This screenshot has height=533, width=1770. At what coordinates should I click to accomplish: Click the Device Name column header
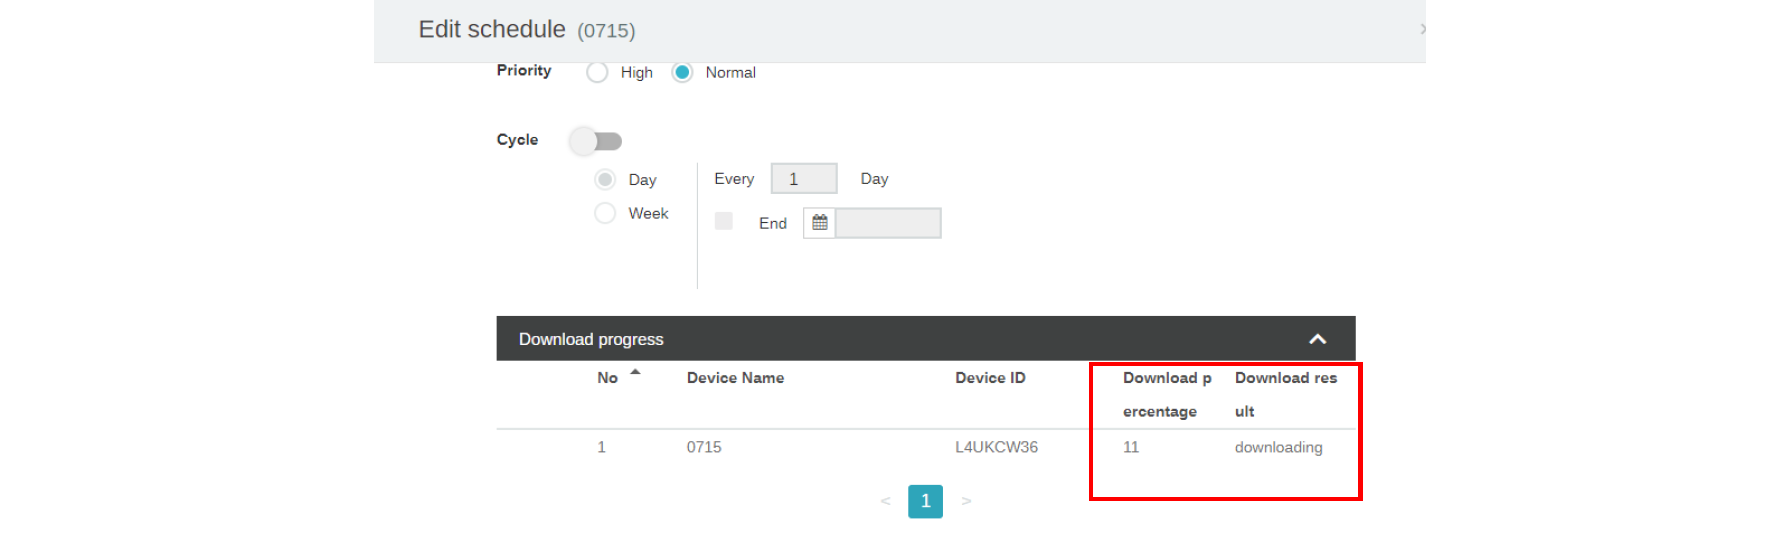coord(735,378)
